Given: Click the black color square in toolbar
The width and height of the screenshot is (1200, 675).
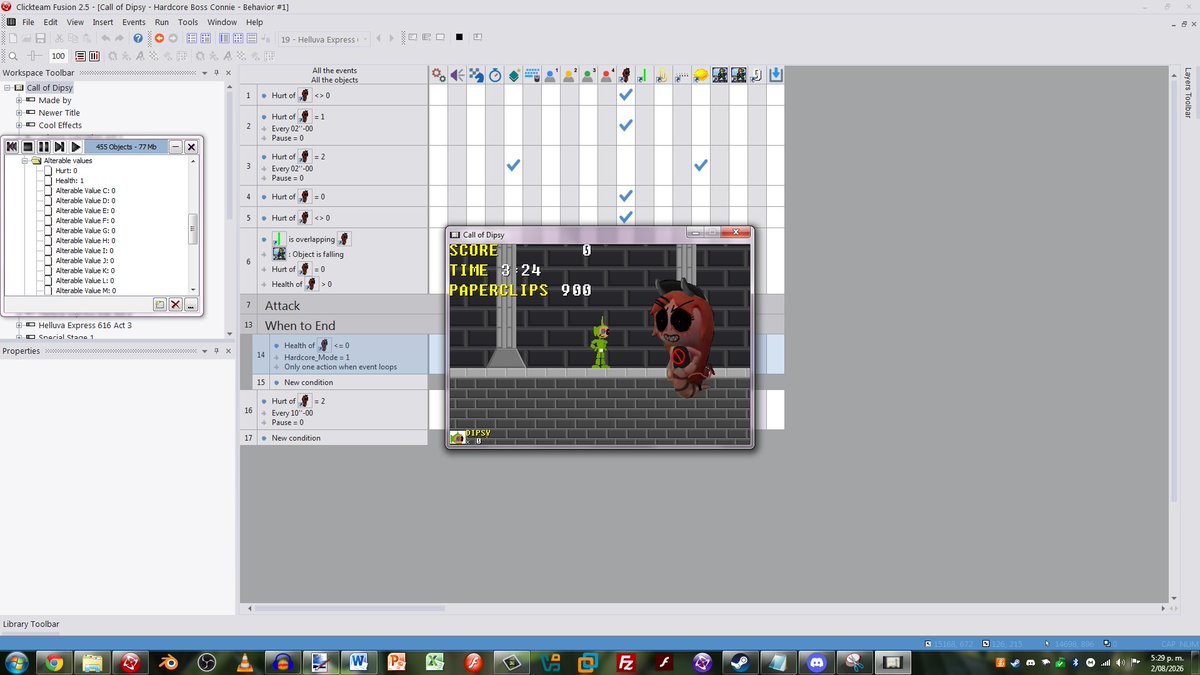Looking at the screenshot, I should point(459,38).
